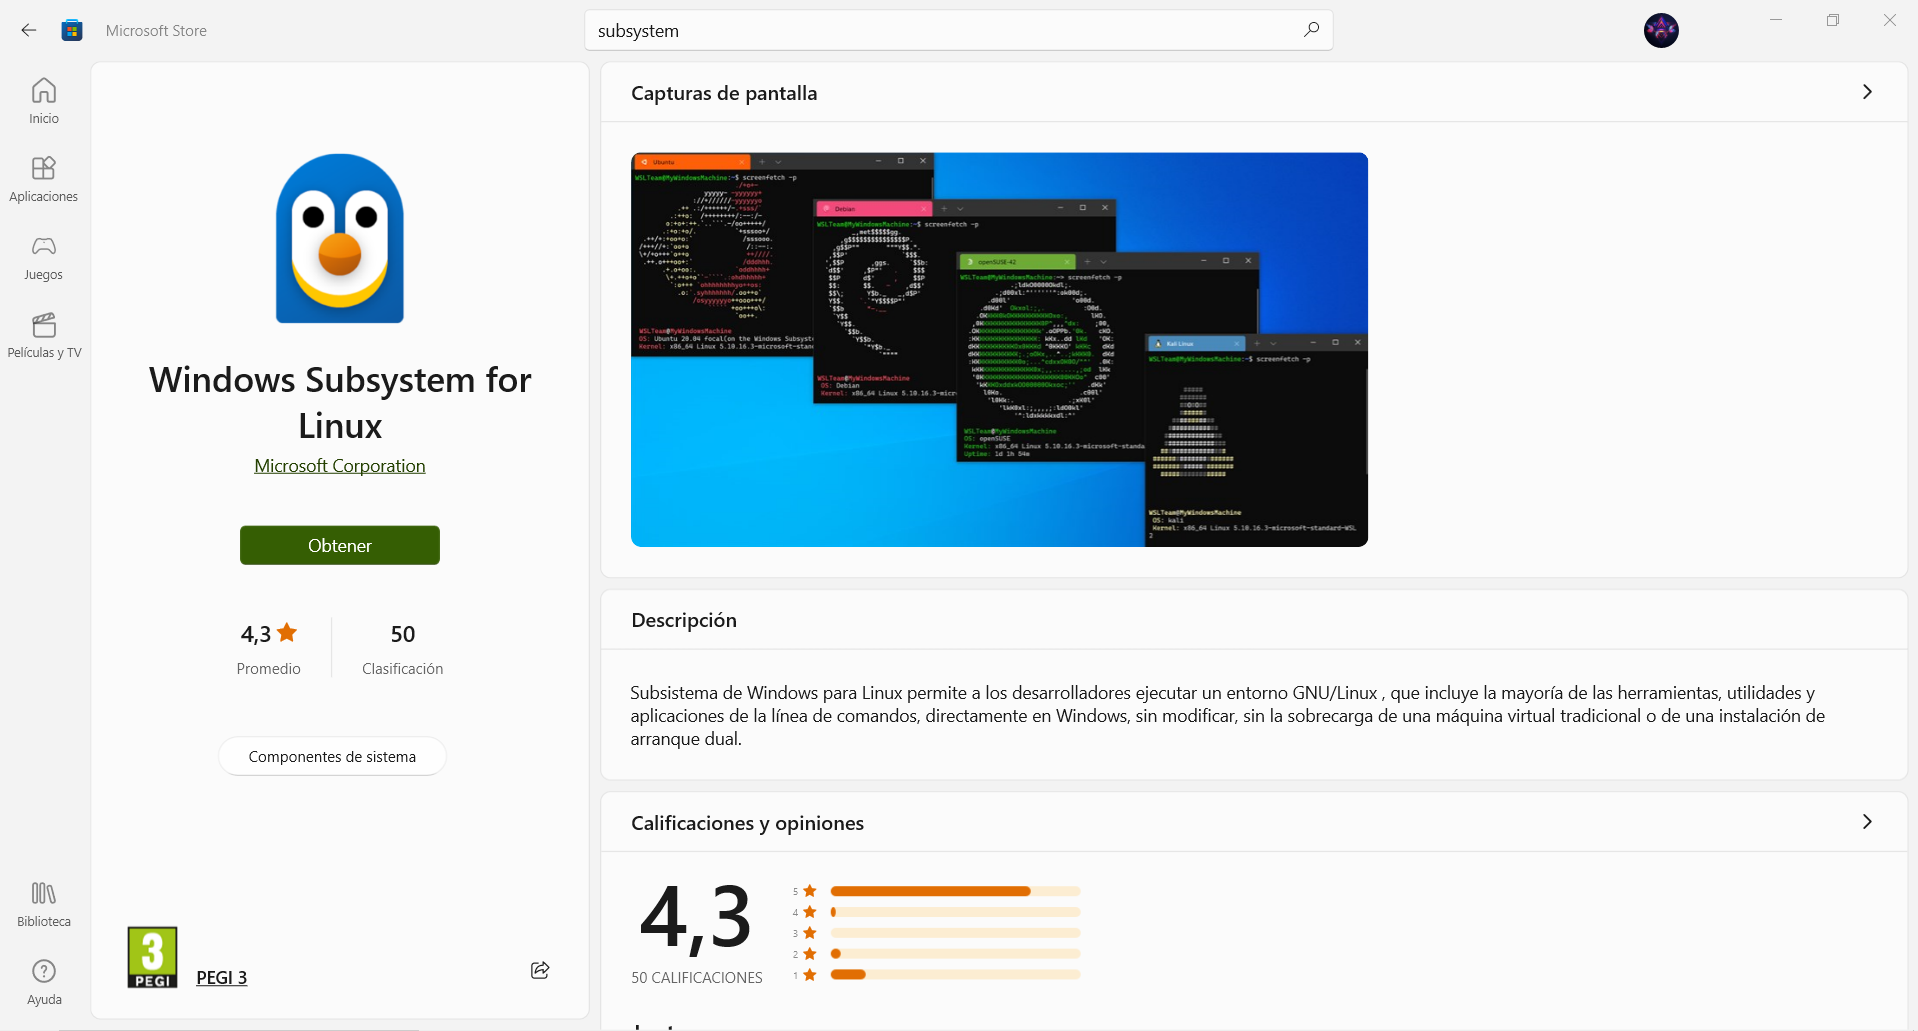Viewport: 1918px width, 1031px height.
Task: Open the Ayuda help page
Action: pyautogui.click(x=44, y=982)
